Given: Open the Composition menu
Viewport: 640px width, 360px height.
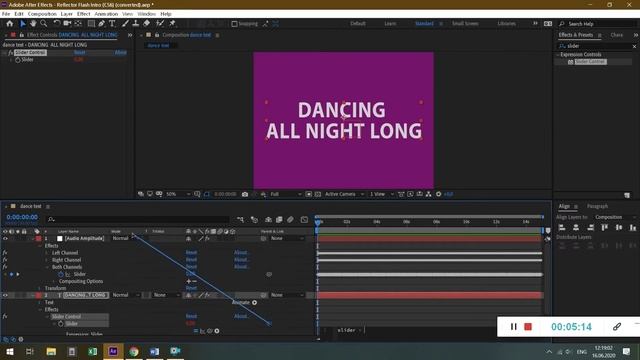Looking at the screenshot, I should (x=42, y=14).
